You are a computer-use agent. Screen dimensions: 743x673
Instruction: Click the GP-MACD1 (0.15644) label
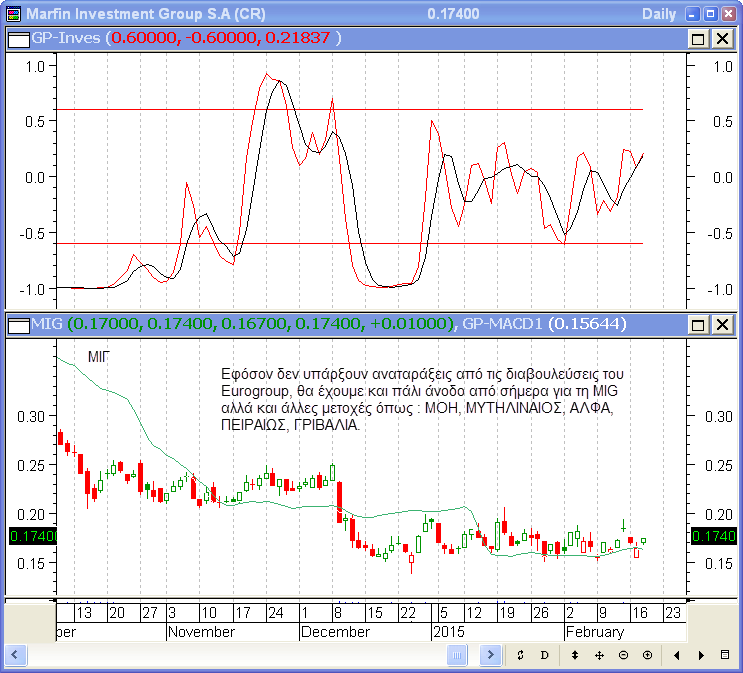tap(544, 324)
